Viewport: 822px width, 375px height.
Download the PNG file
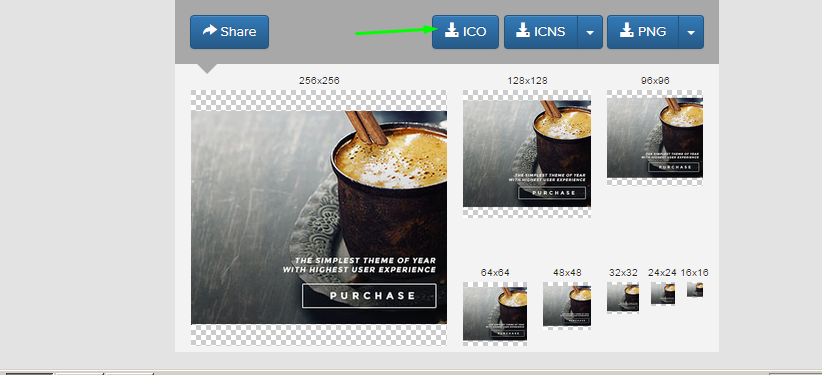click(643, 32)
